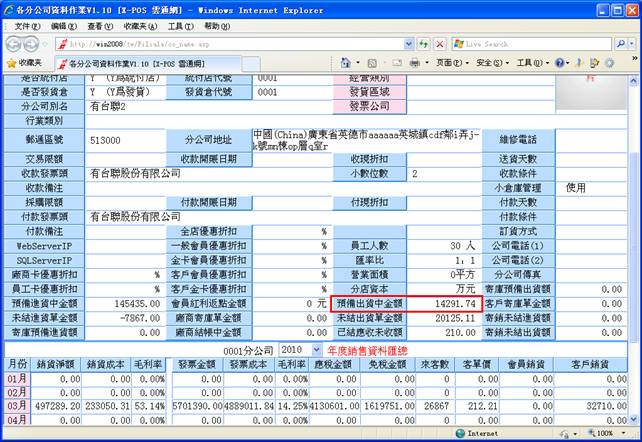Refresh the page with the green arrows icon
Screen dimensions: 642x442
424,44
